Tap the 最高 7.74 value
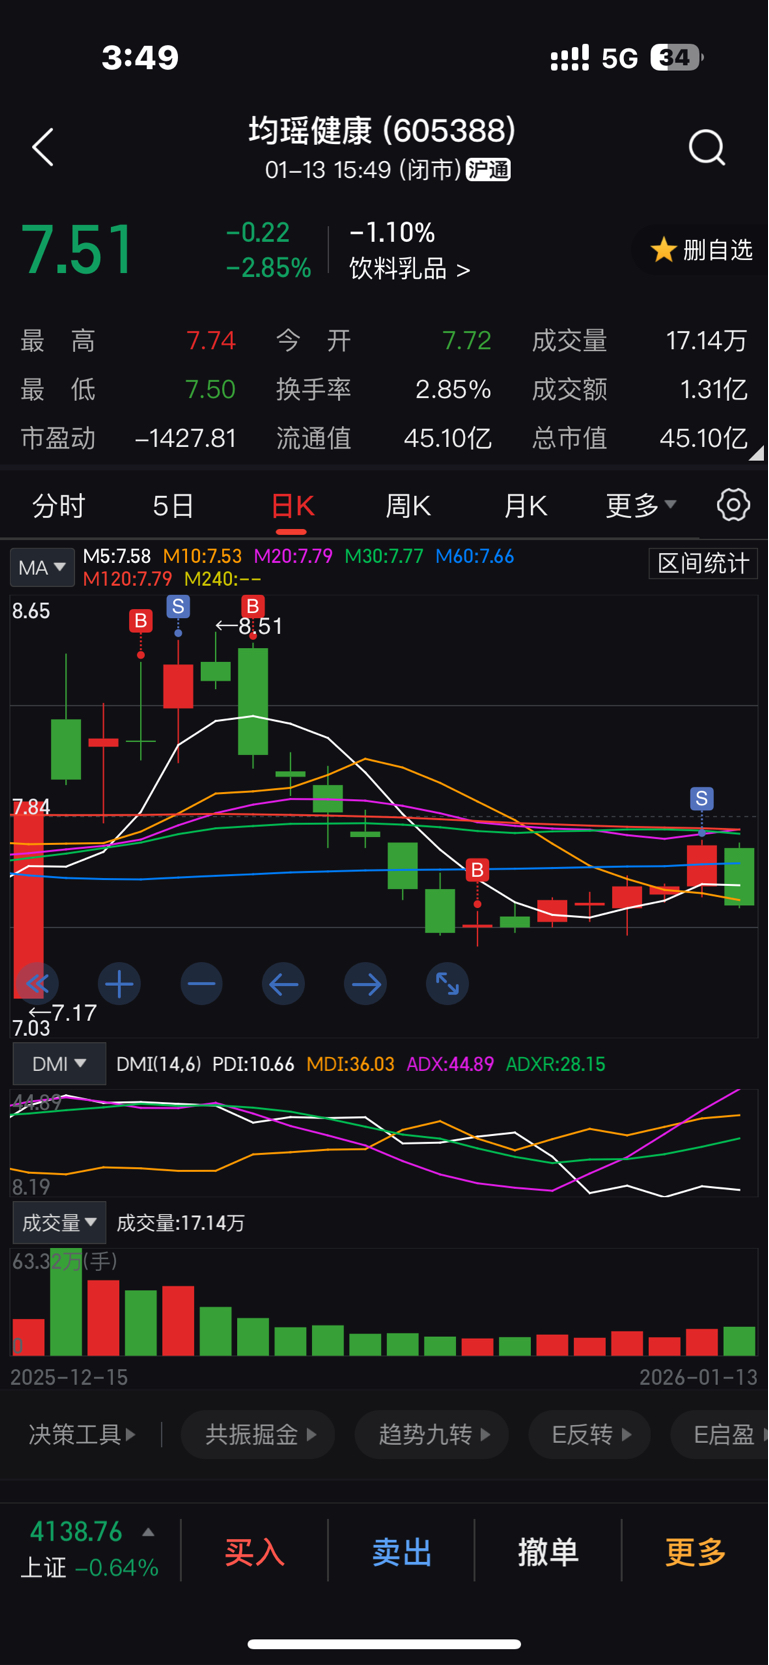Viewport: 769px width, 1665px height. point(211,341)
